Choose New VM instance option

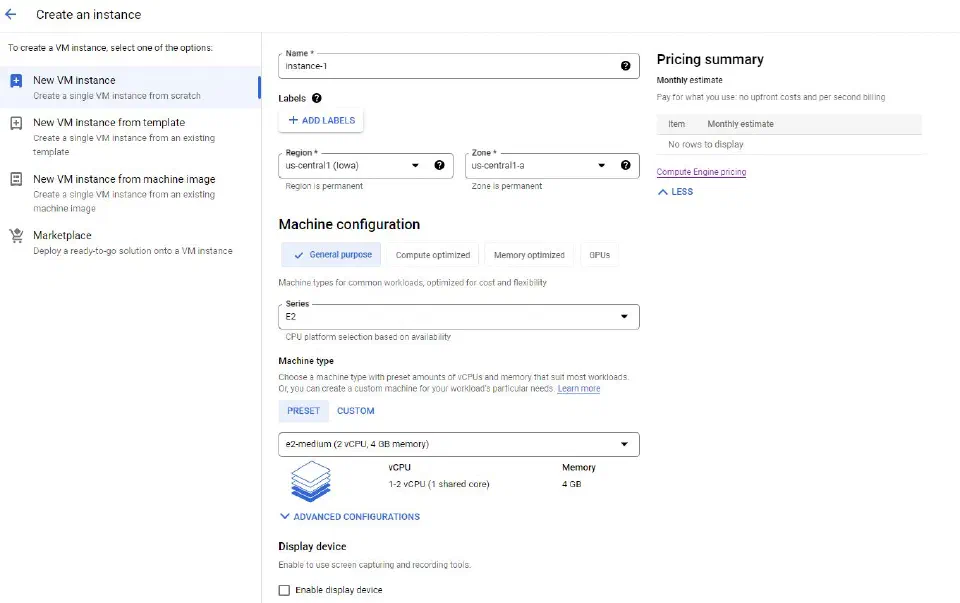pos(130,87)
